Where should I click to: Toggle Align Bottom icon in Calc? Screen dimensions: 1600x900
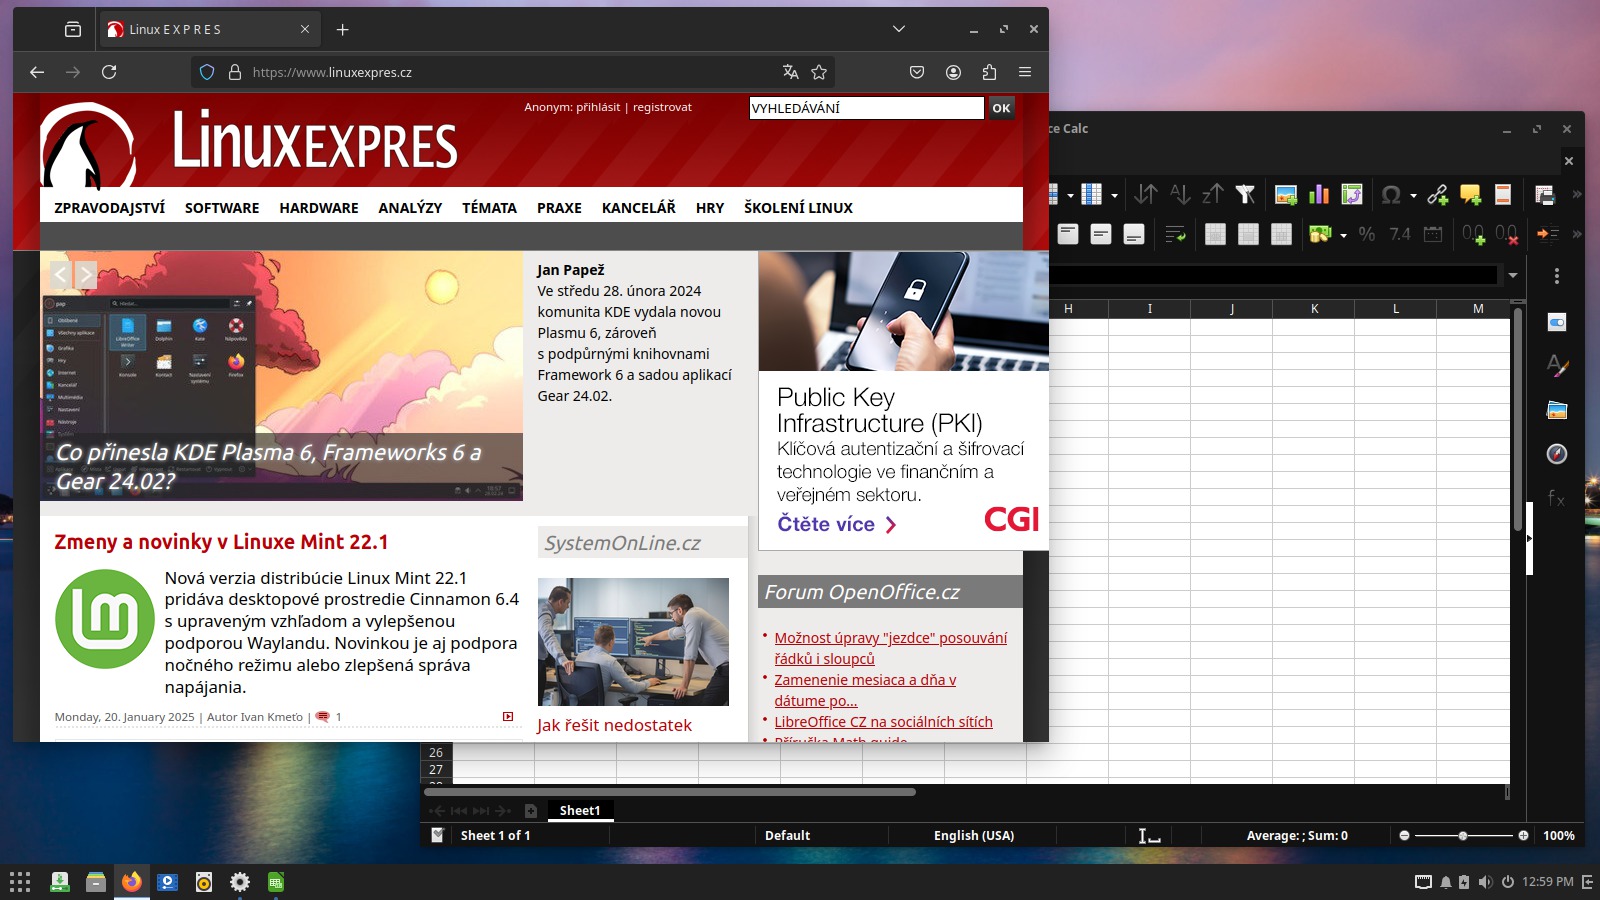tap(1134, 234)
